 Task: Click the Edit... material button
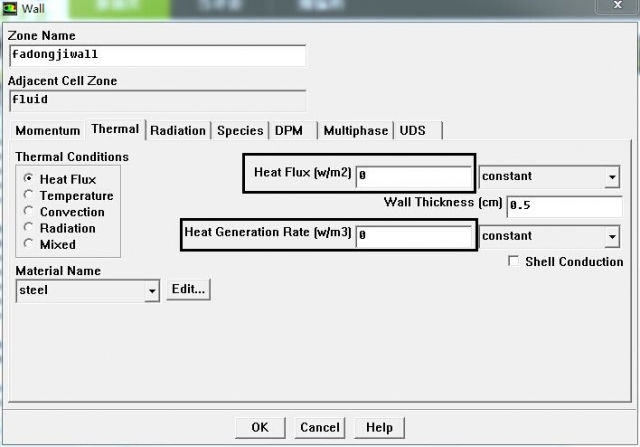(188, 290)
